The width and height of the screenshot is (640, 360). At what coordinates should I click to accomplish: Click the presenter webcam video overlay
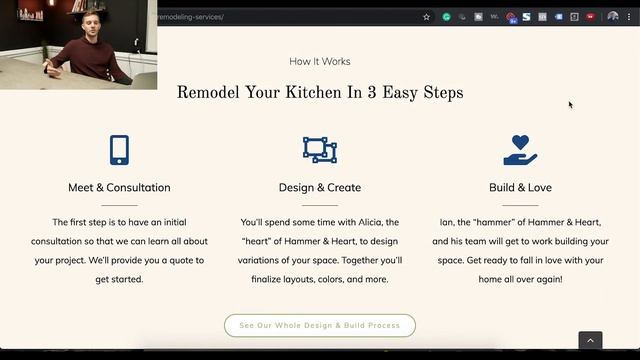tap(78, 44)
